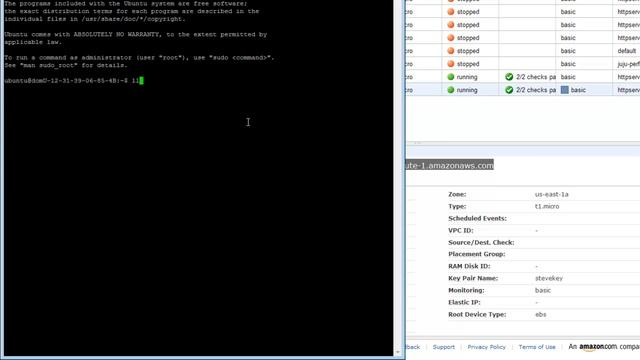The image size is (640, 360).
Task: Click the highlighted amazonaws.com hostname
Action: pyautogui.click(x=450, y=165)
